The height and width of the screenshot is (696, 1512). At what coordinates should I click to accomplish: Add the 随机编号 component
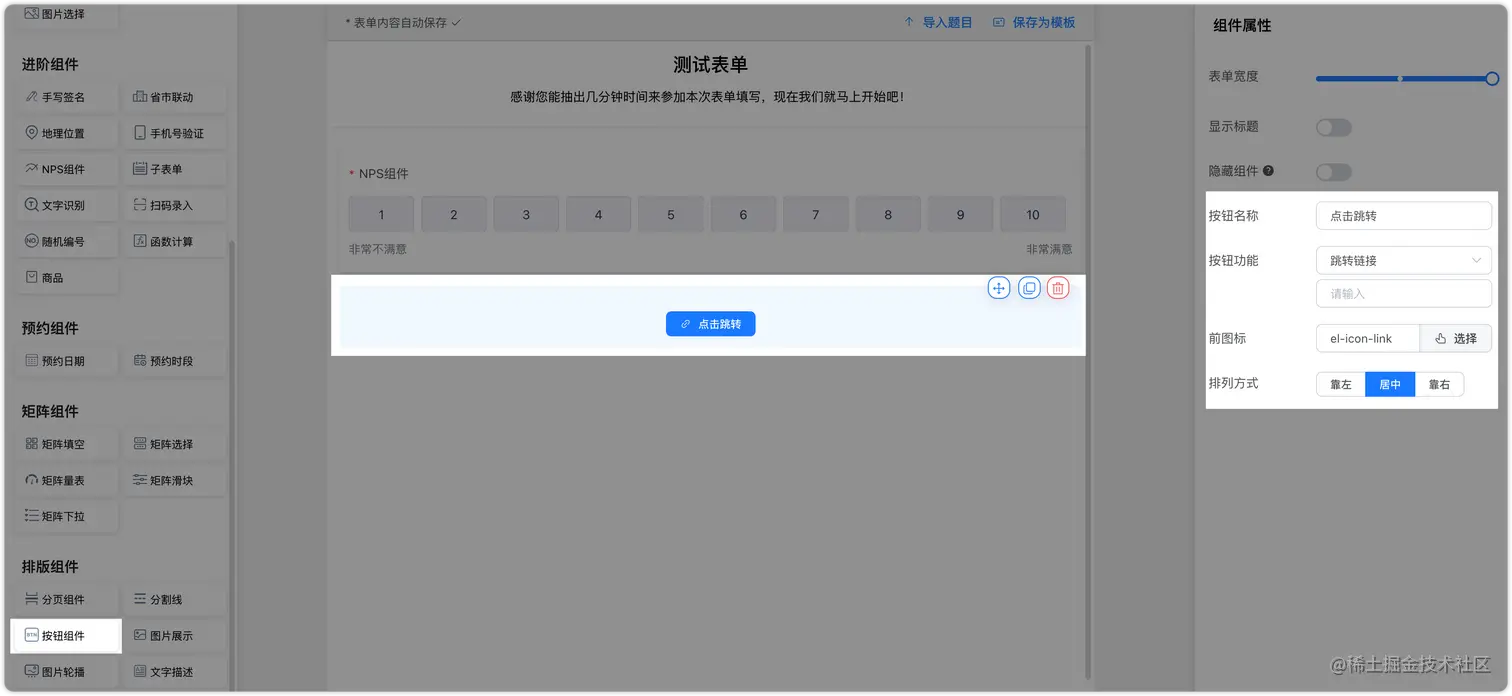pos(65,241)
